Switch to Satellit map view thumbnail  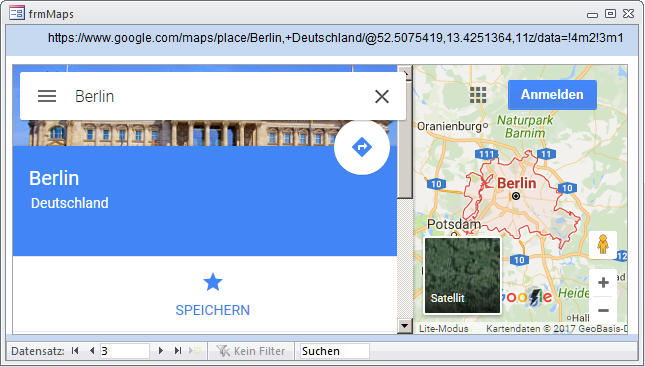462,276
